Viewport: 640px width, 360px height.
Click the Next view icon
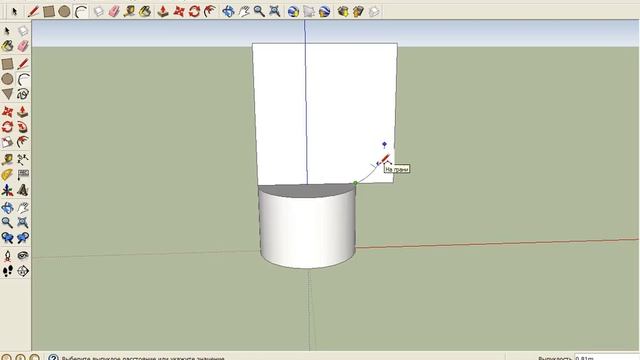click(x=23, y=238)
